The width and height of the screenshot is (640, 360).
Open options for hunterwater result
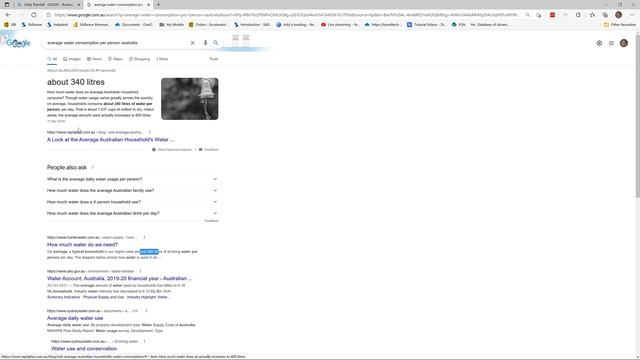(x=144, y=237)
